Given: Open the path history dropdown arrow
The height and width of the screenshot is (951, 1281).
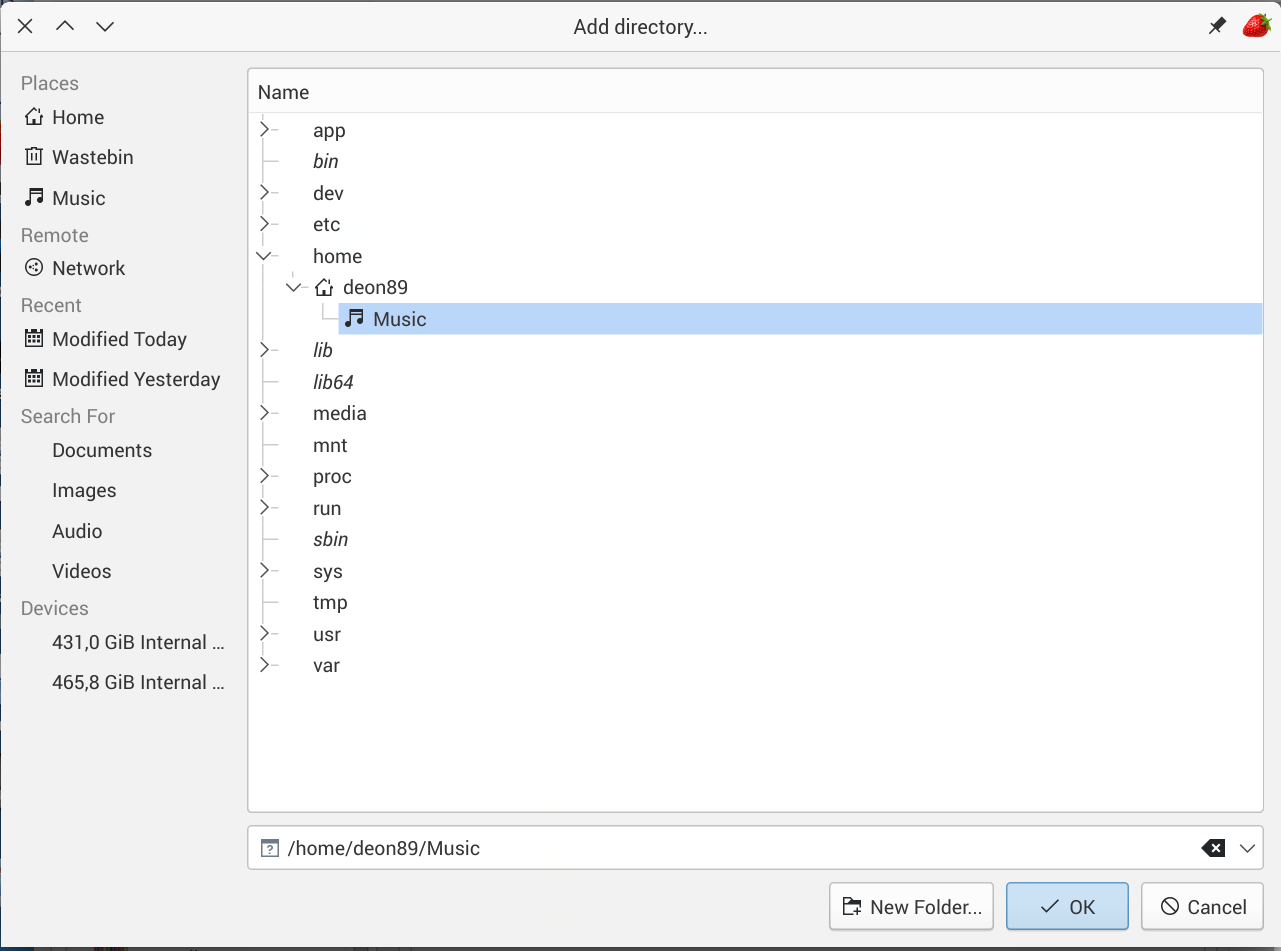Looking at the screenshot, I should pyautogui.click(x=1247, y=848).
